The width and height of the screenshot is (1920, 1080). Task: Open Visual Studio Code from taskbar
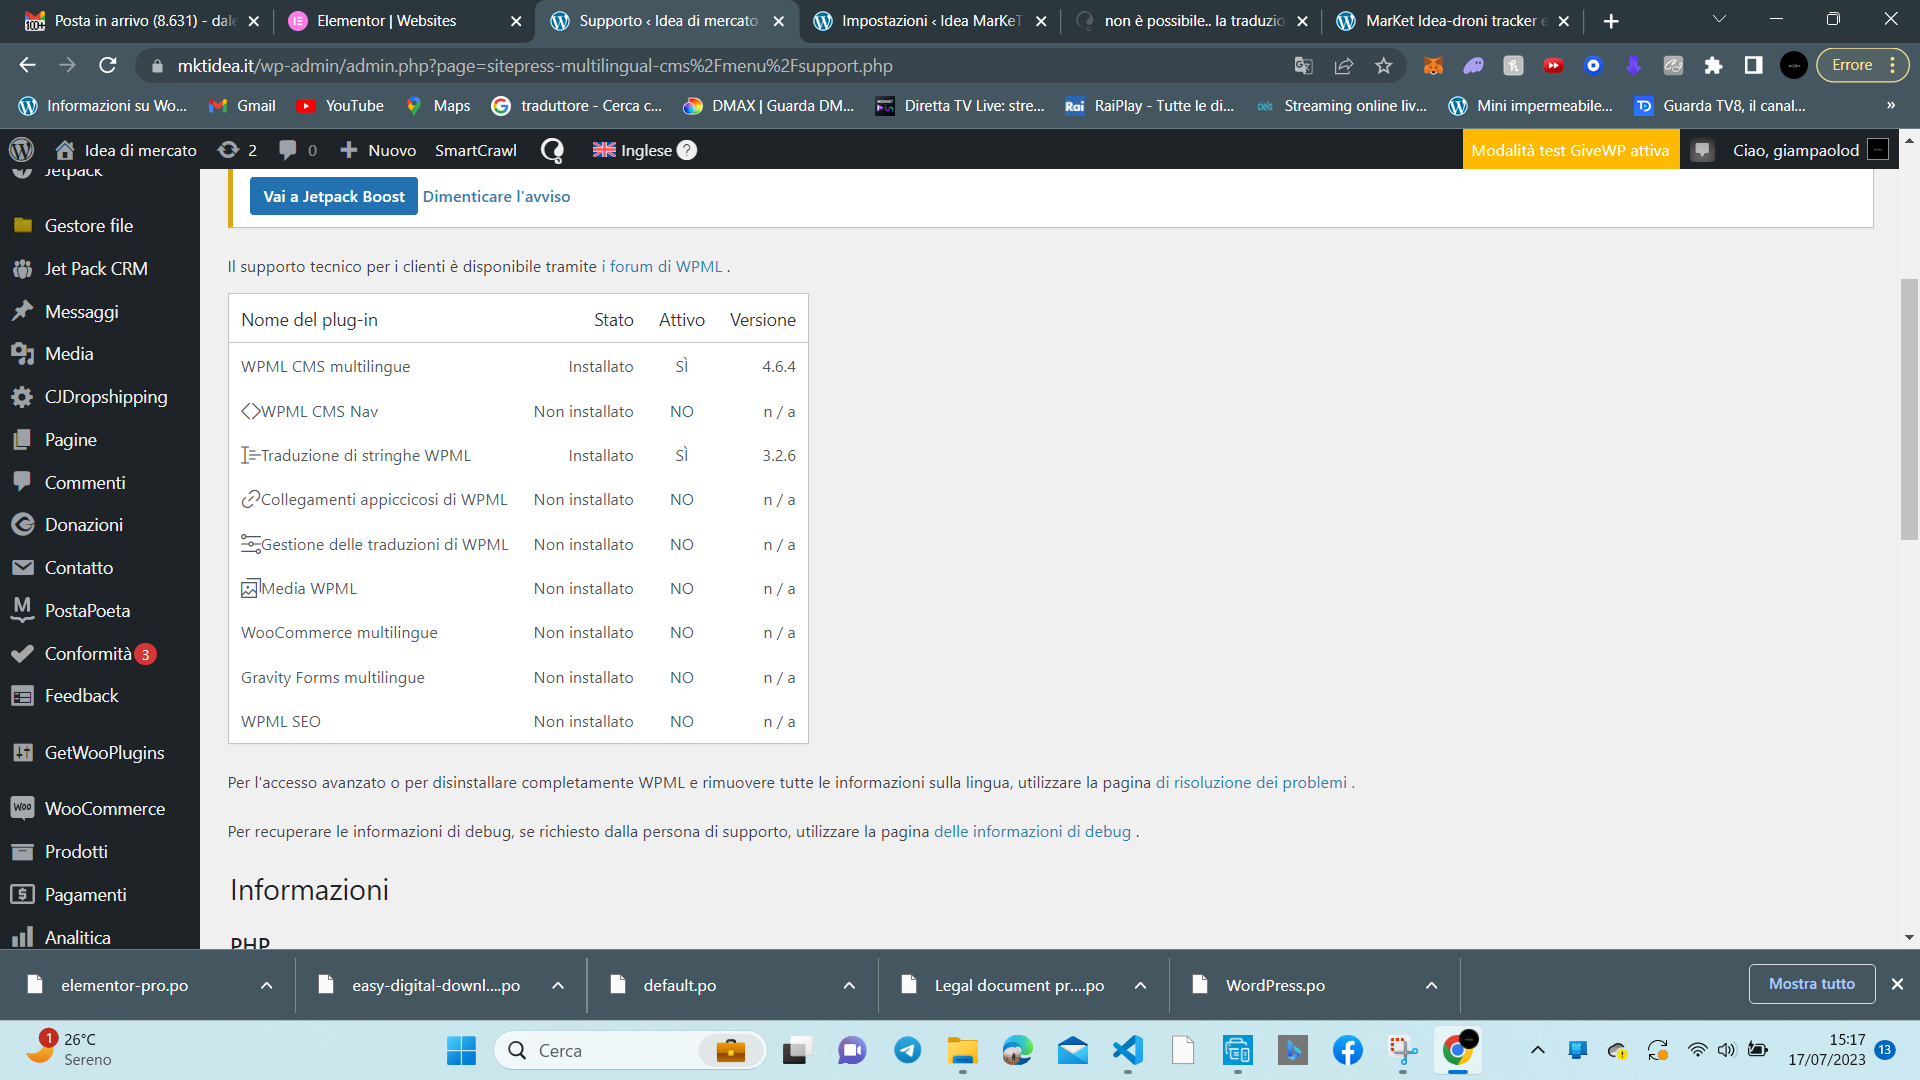(1128, 1050)
